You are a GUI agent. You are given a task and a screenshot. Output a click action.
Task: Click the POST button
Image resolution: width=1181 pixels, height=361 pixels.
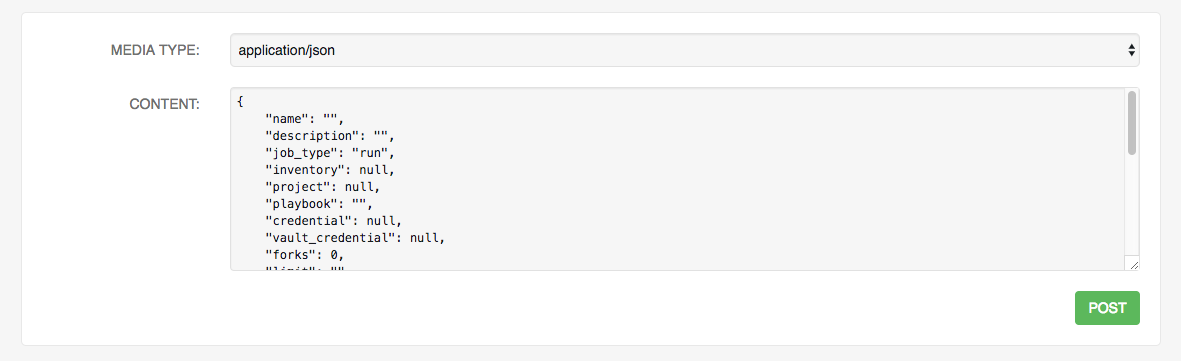click(1106, 308)
